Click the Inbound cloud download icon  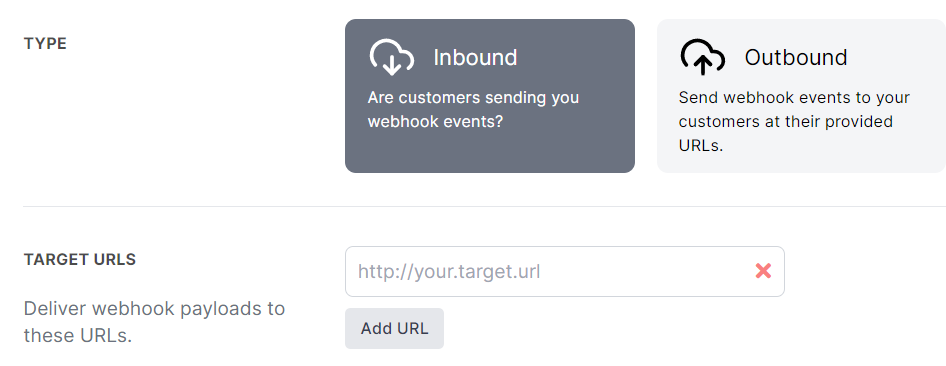(x=392, y=57)
